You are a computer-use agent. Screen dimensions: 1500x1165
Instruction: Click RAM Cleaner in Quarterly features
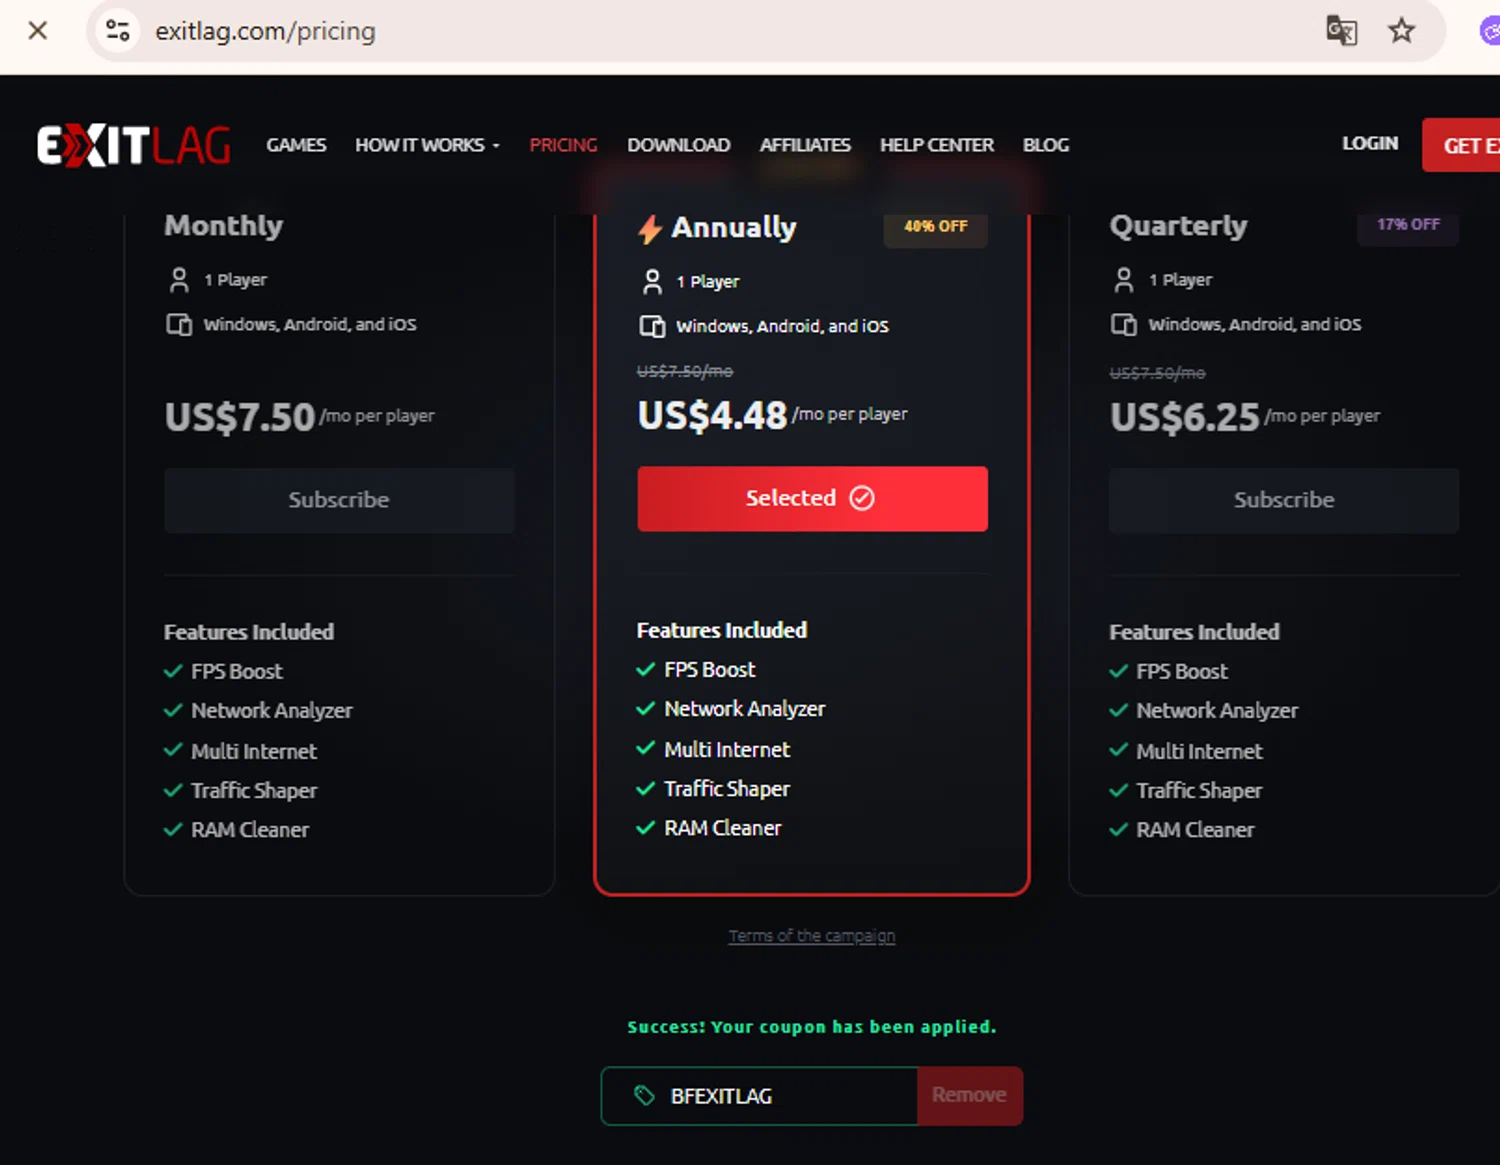pyautogui.click(x=1195, y=829)
